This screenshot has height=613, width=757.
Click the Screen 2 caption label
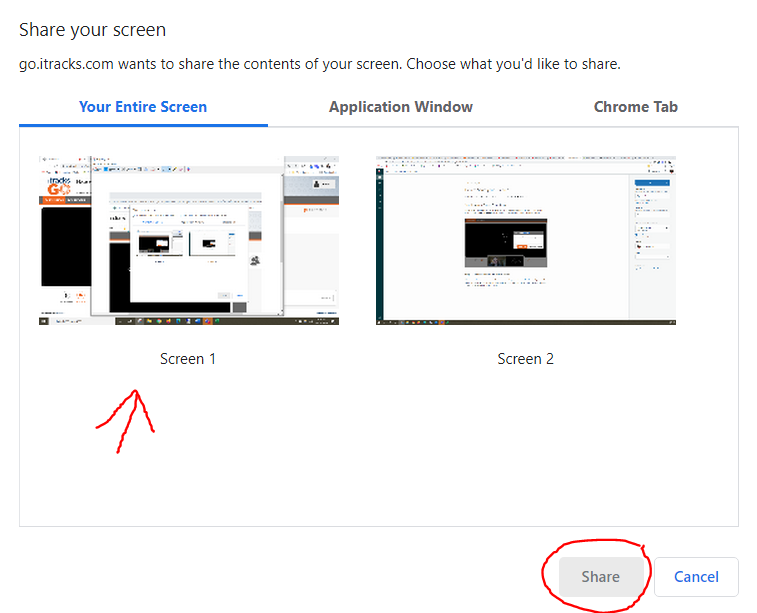pos(525,359)
